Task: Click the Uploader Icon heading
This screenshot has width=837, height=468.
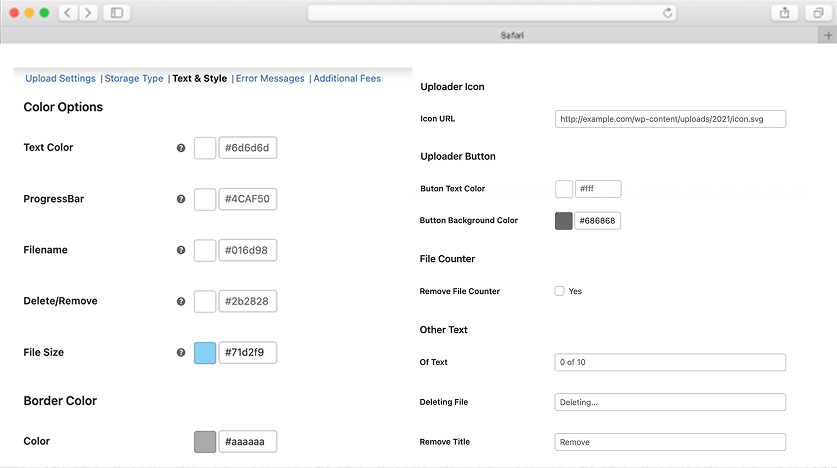Action: 452,87
